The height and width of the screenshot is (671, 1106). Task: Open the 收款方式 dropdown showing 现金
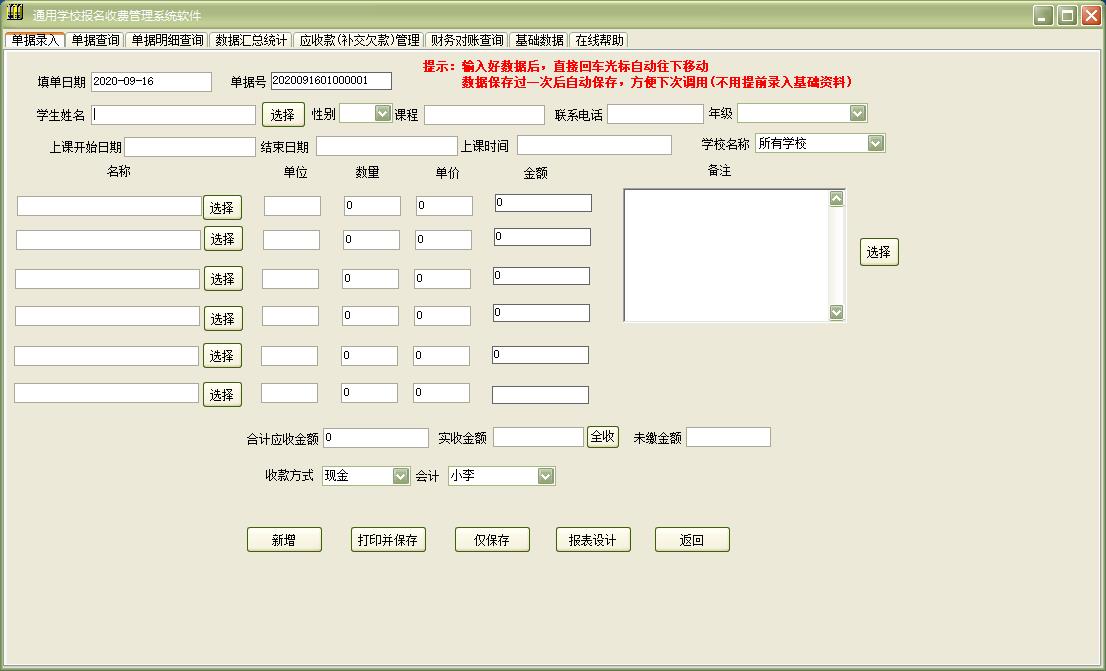pyautogui.click(x=401, y=476)
